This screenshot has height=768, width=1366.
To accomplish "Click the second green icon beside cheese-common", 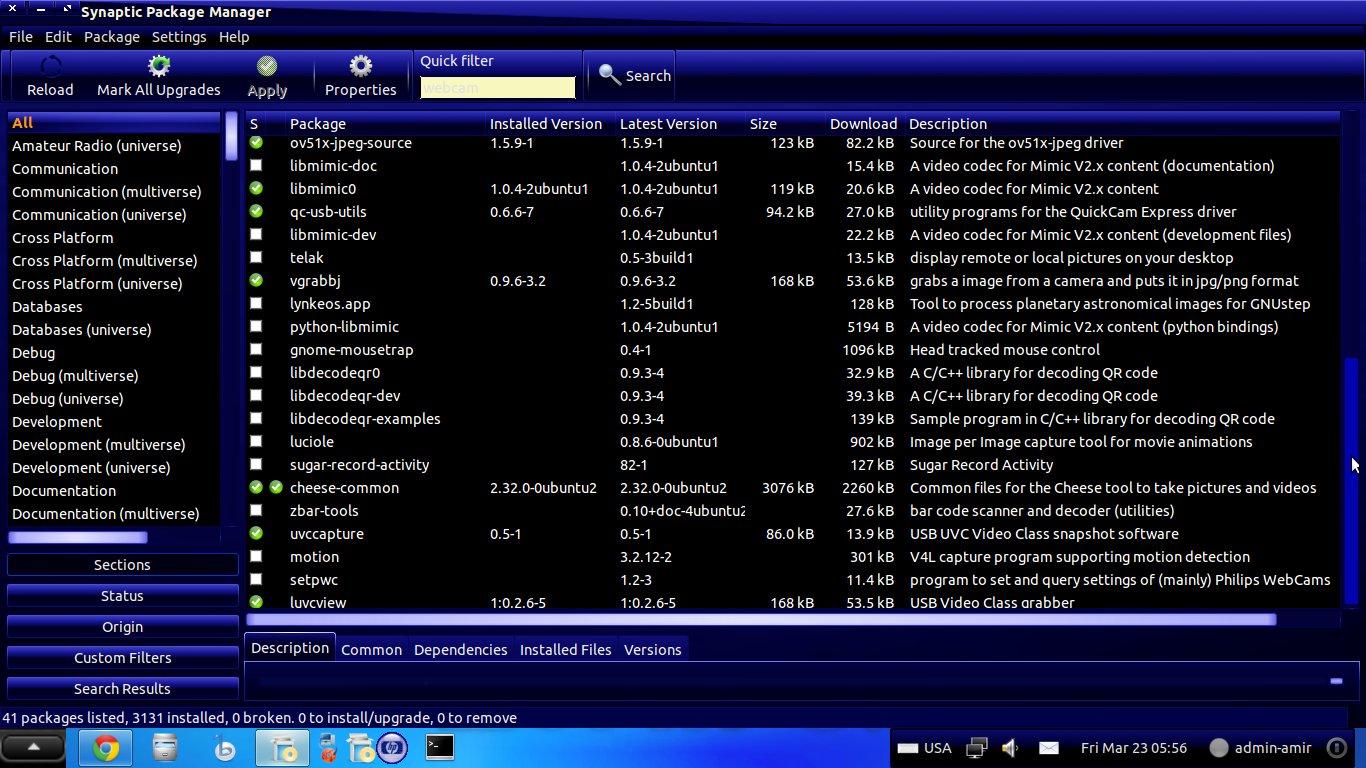I will [276, 487].
